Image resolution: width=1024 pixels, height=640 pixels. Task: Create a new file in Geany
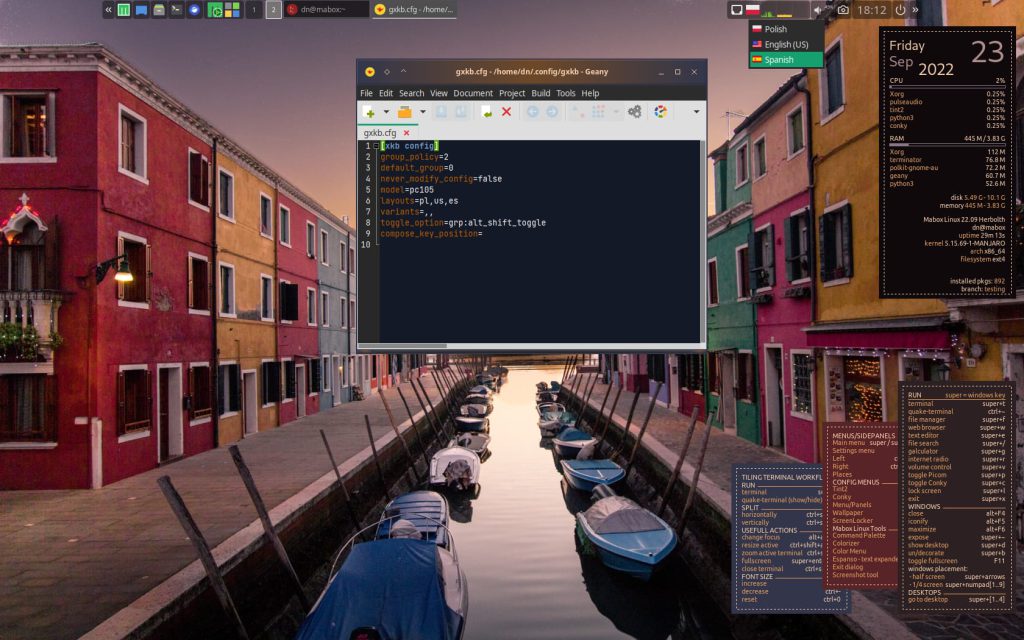(x=369, y=112)
